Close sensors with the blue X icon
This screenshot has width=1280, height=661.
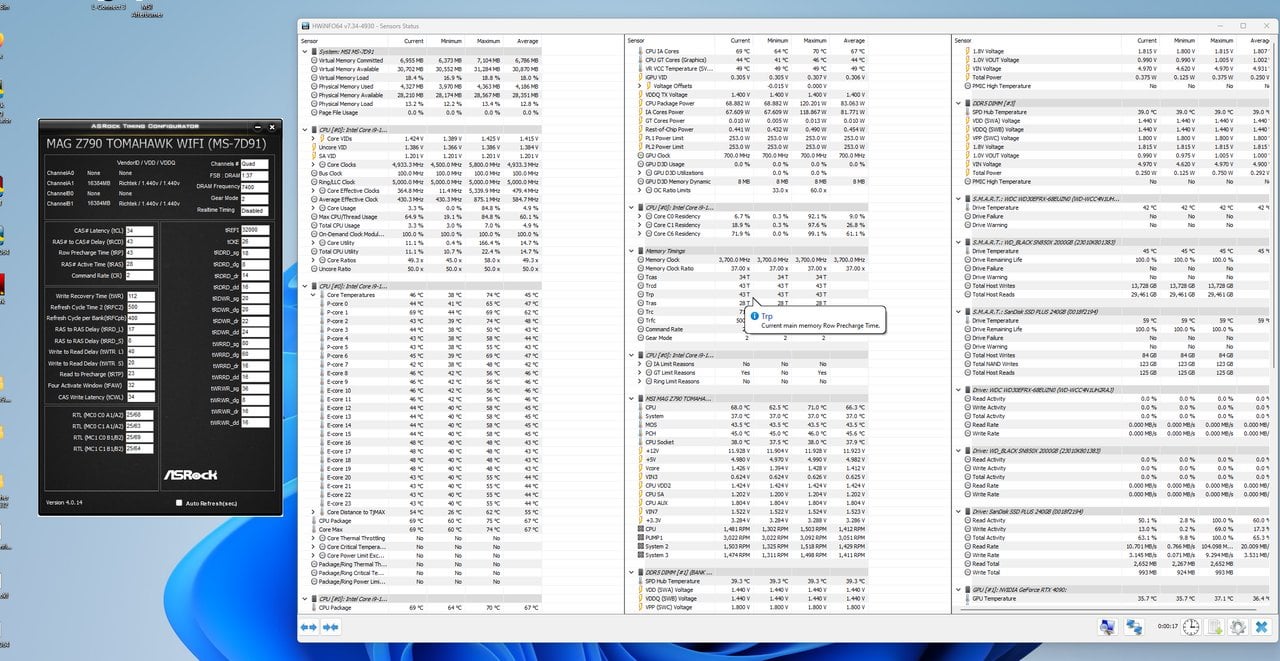1260,627
